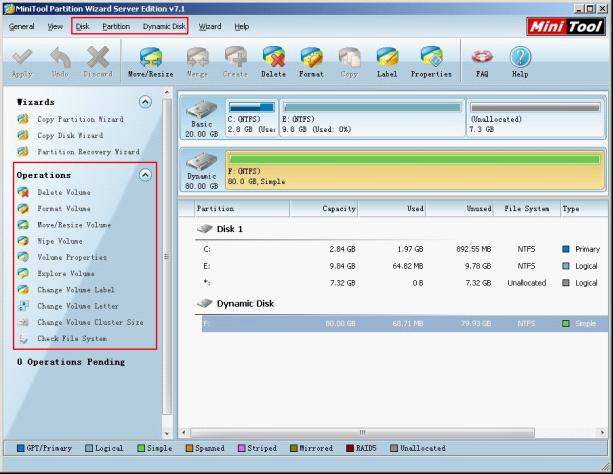
Task: Click the RAID5 legend swatch
Action: [350, 448]
